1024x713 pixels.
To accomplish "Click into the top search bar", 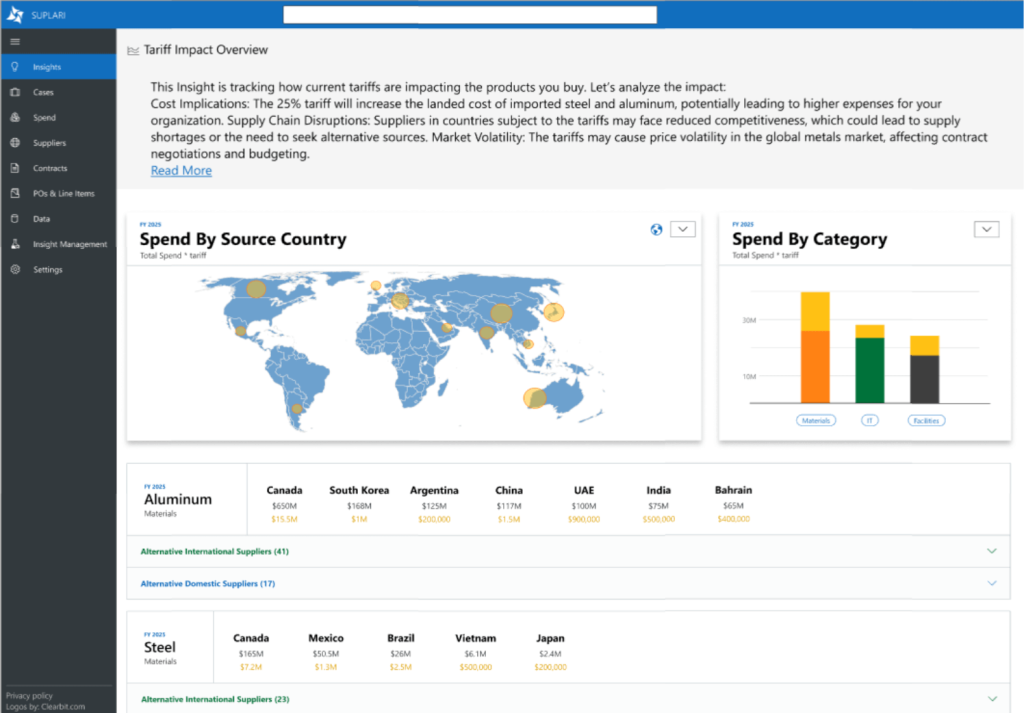I will coord(470,14).
